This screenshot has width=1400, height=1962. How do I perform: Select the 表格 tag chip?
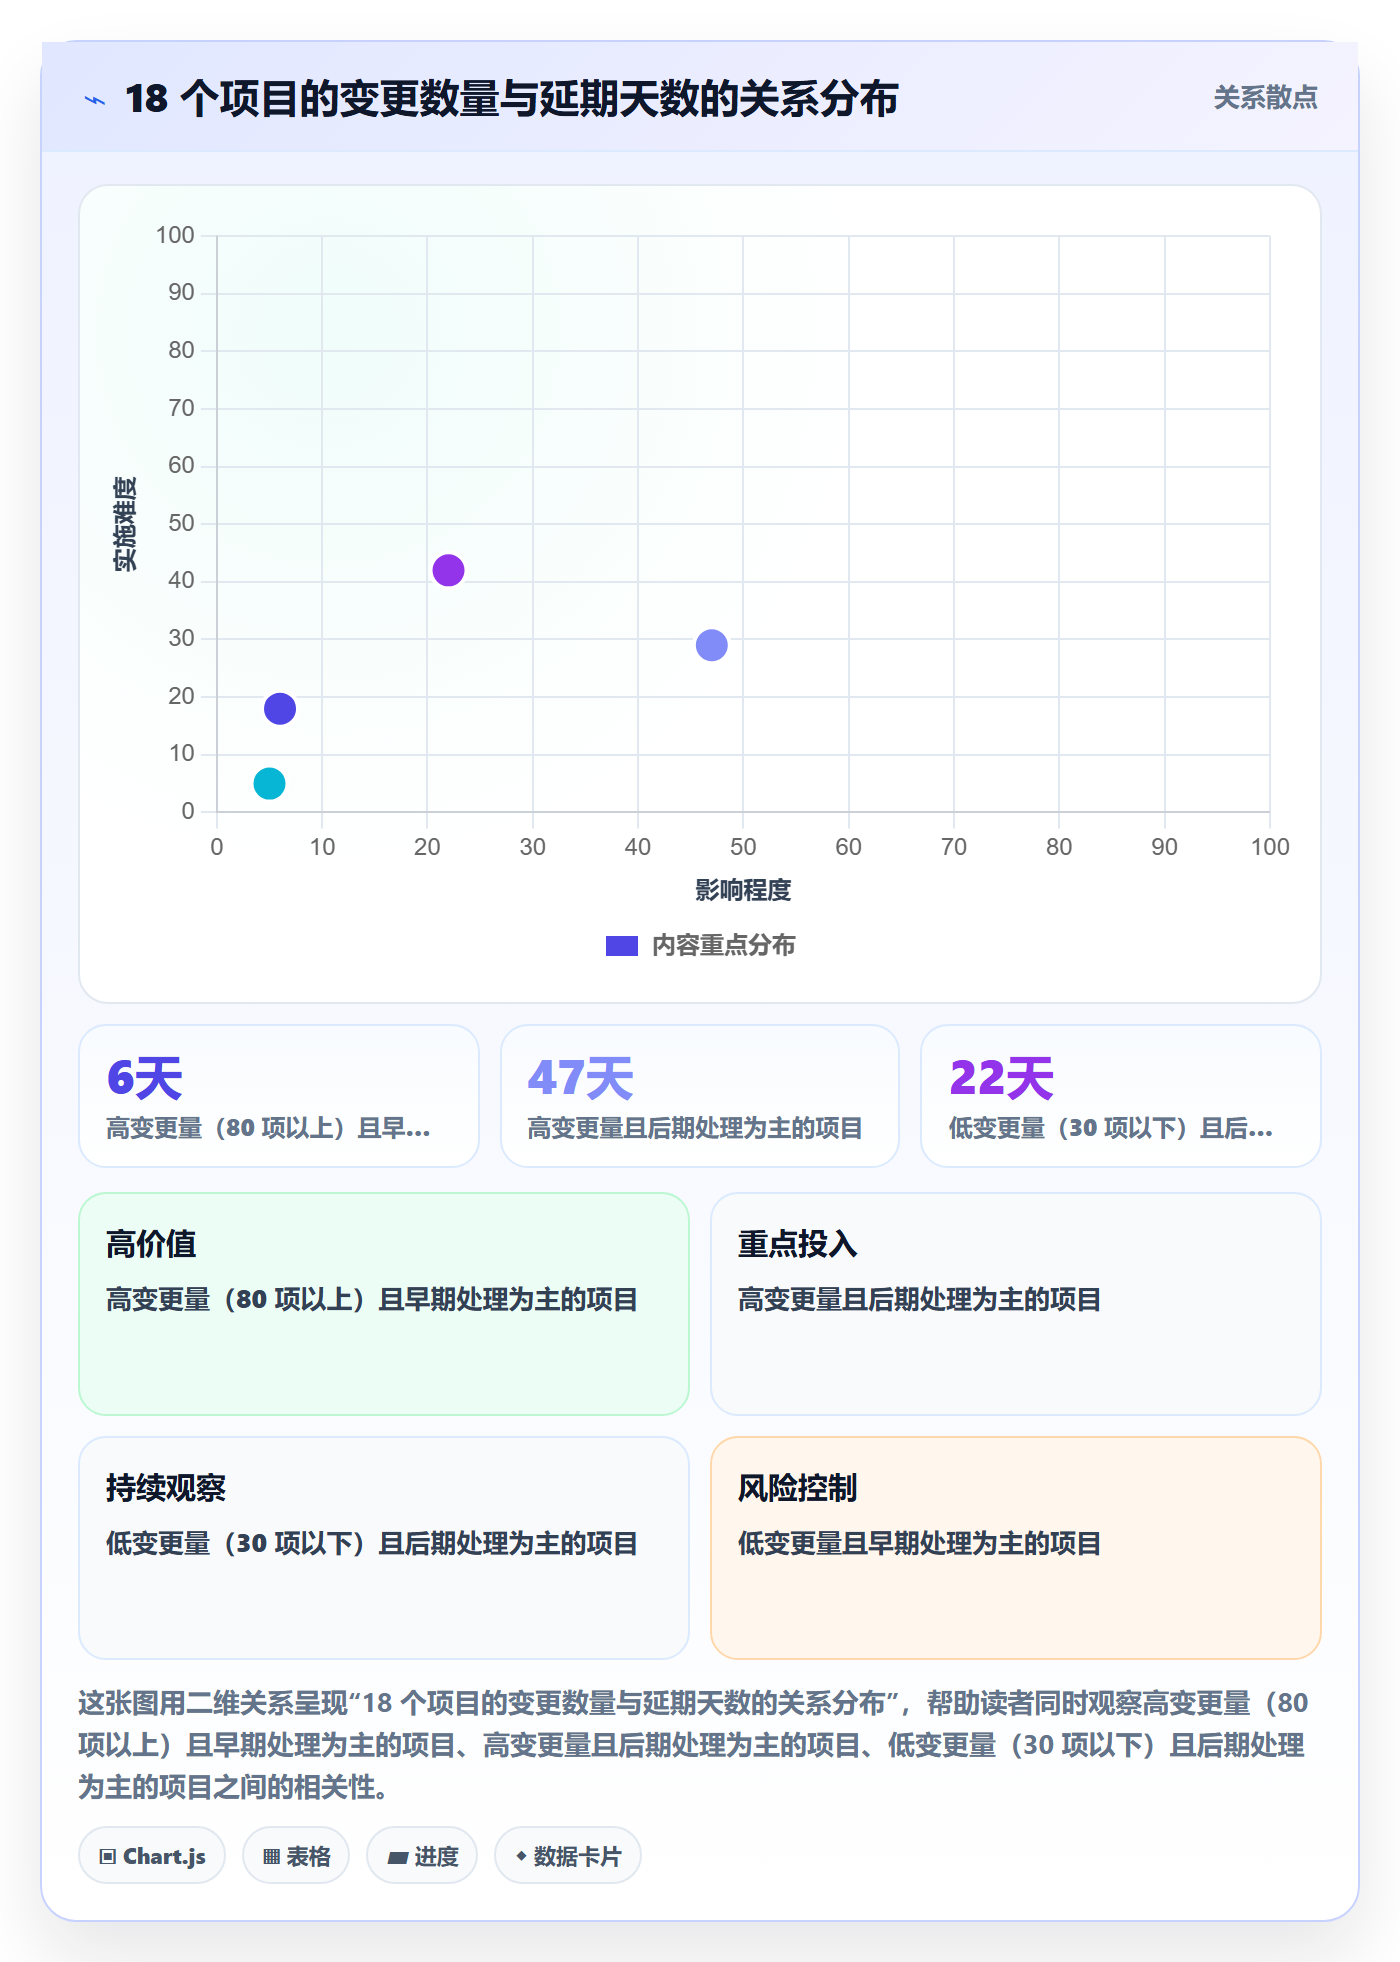[x=296, y=1856]
